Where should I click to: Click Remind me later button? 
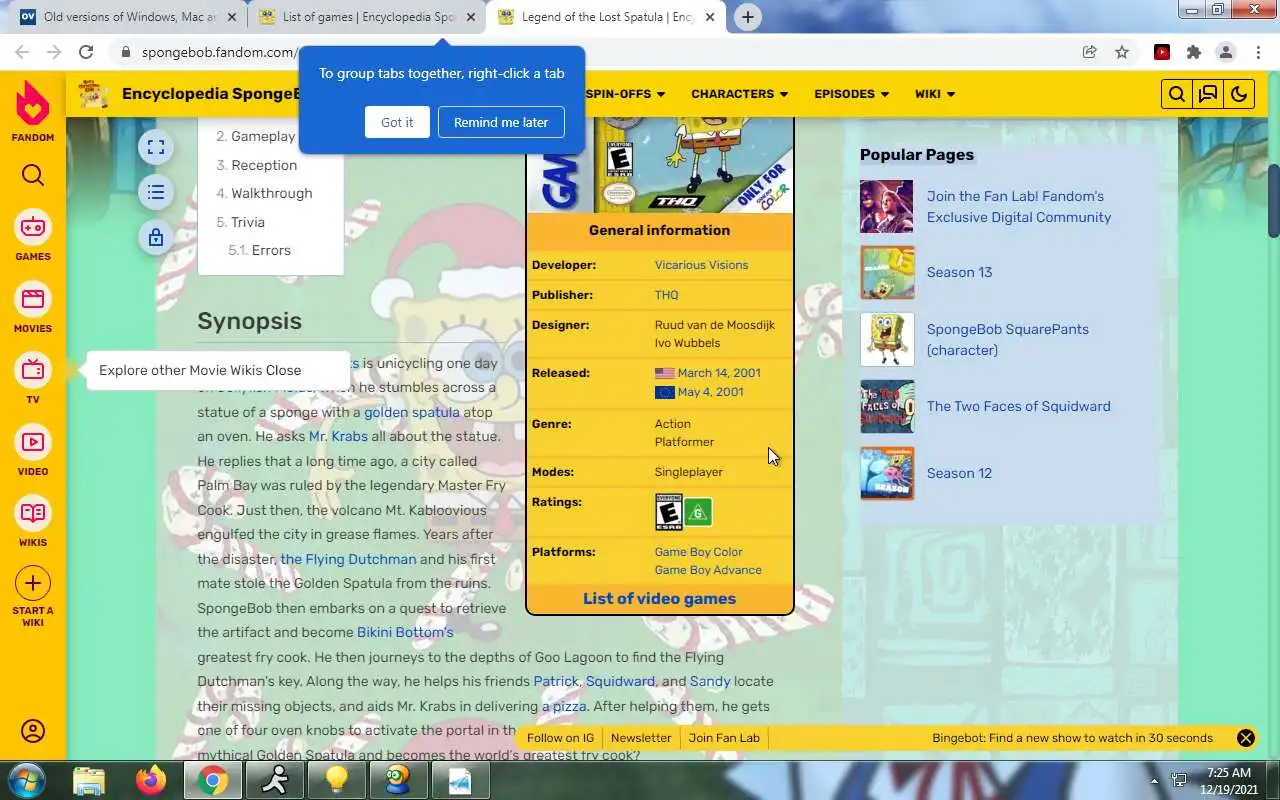(x=501, y=122)
